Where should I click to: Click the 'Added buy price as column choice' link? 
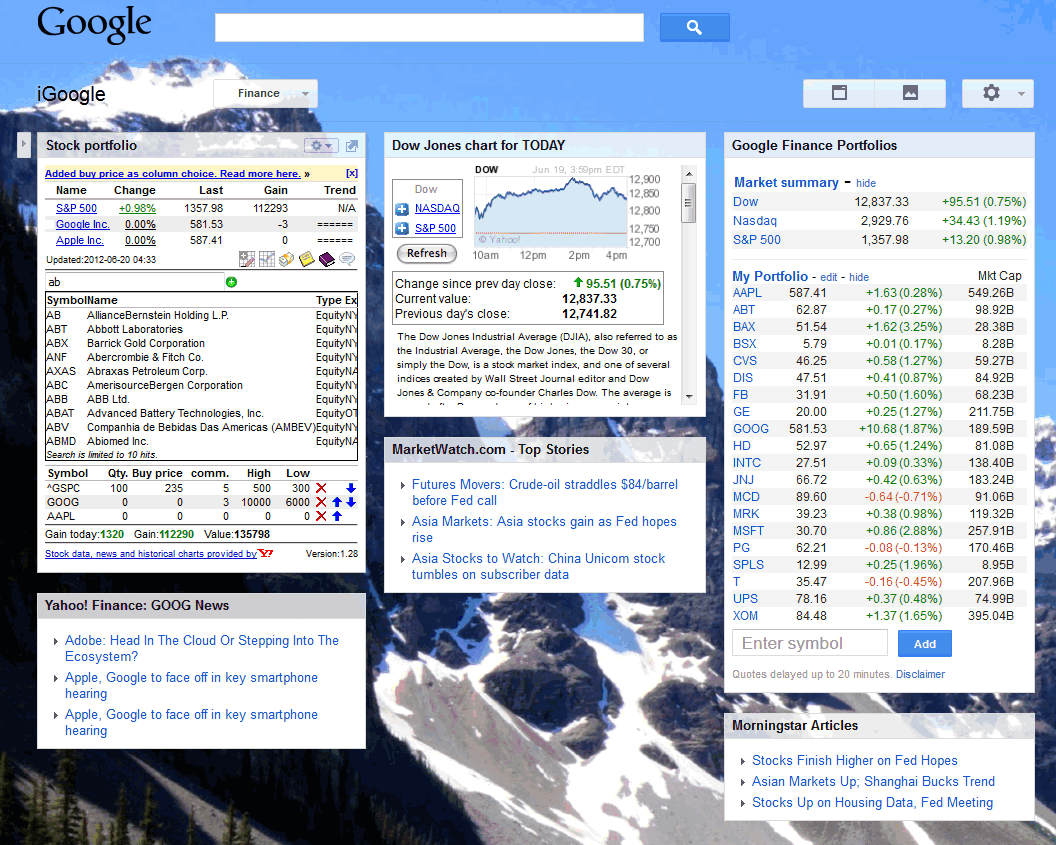[172, 174]
